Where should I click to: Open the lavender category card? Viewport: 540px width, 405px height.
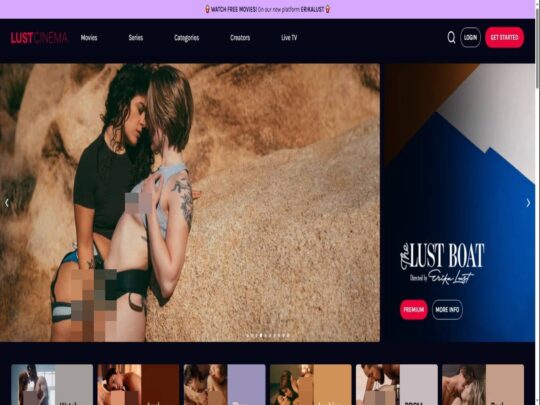point(225,385)
